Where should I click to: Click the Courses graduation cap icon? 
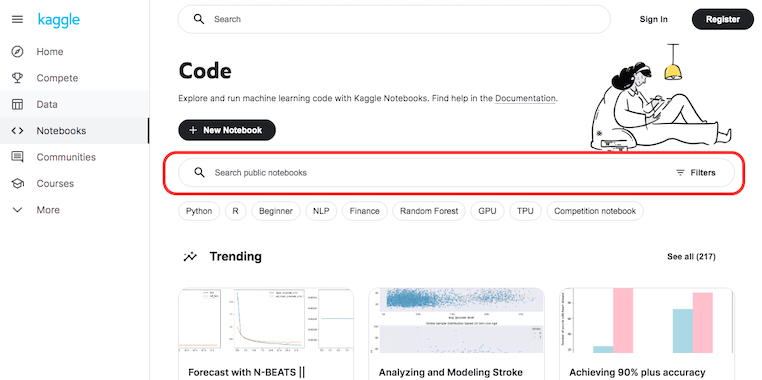pos(17,184)
